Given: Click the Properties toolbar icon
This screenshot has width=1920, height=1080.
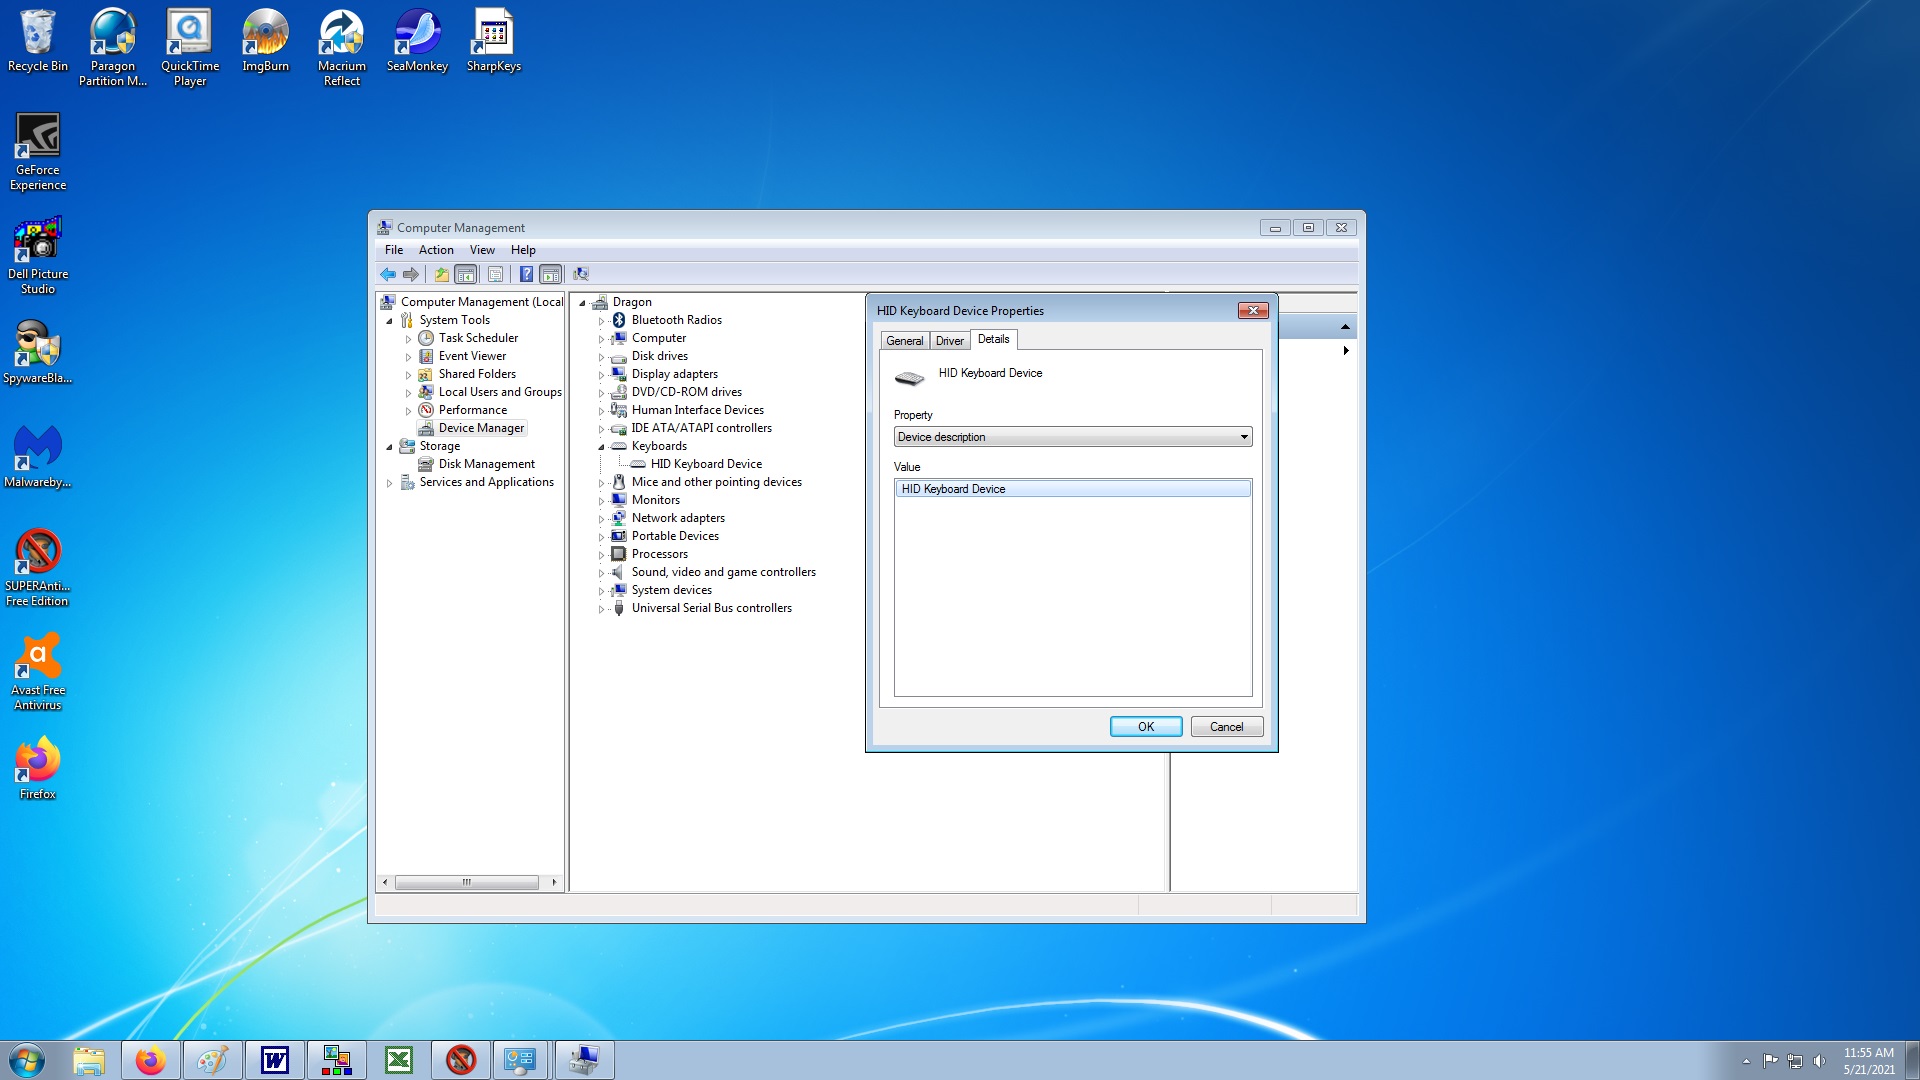Looking at the screenshot, I should 495,274.
